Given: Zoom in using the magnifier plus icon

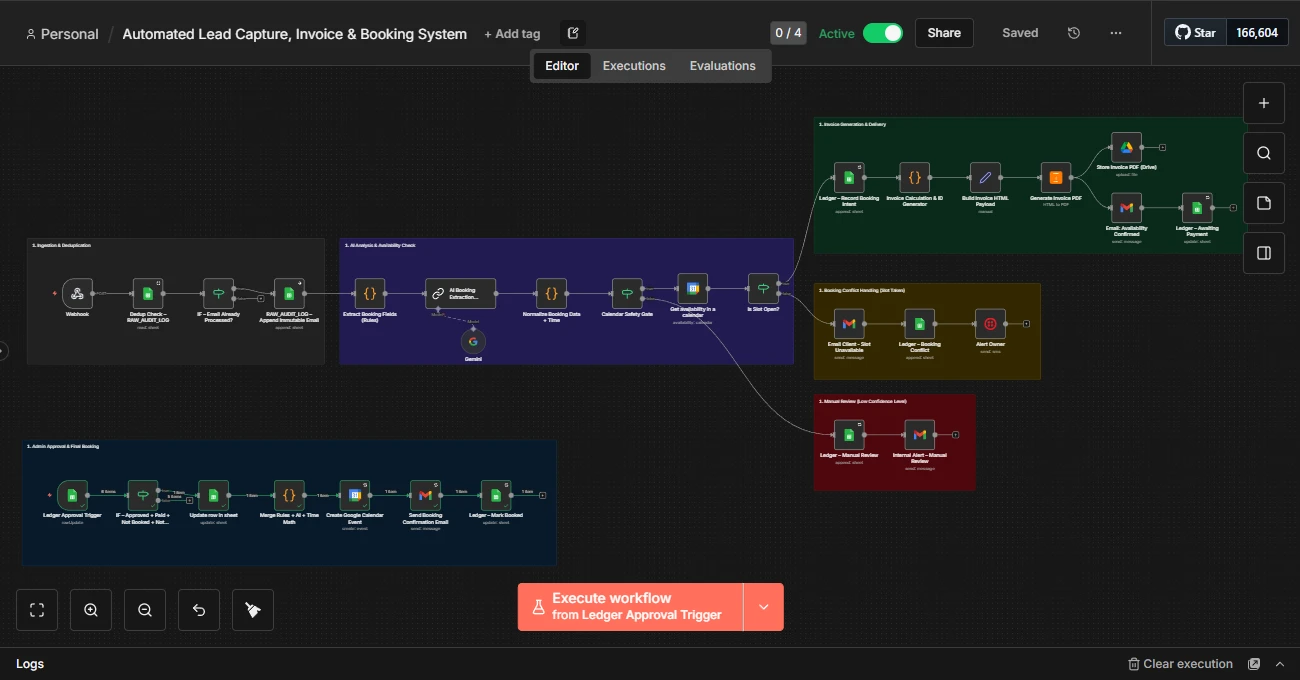Looking at the screenshot, I should (x=91, y=609).
